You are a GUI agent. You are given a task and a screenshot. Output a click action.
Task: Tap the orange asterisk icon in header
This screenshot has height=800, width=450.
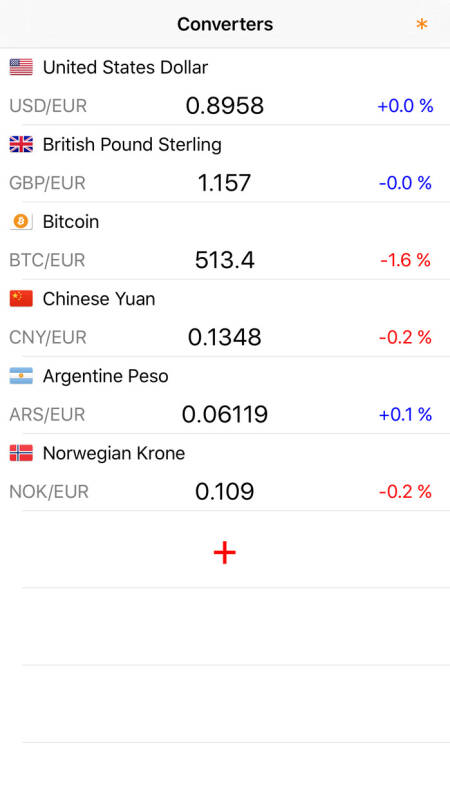pyautogui.click(x=421, y=24)
